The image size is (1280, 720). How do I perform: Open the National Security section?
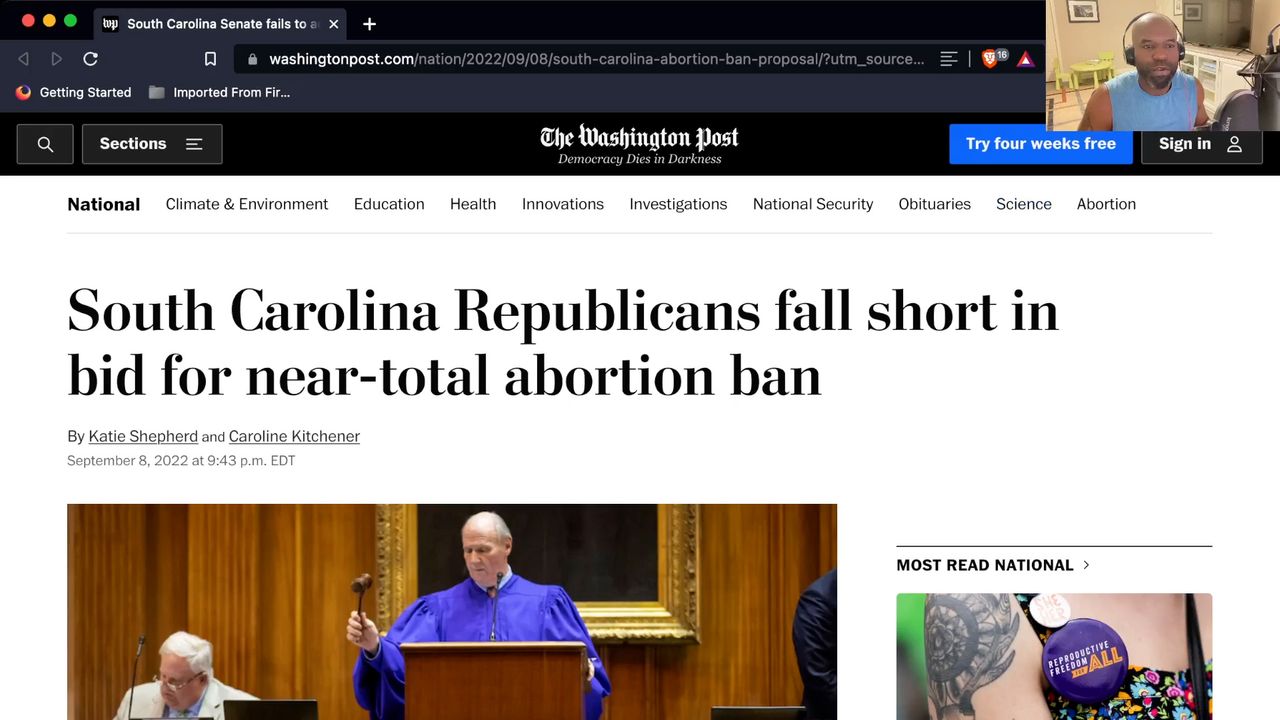click(x=813, y=204)
